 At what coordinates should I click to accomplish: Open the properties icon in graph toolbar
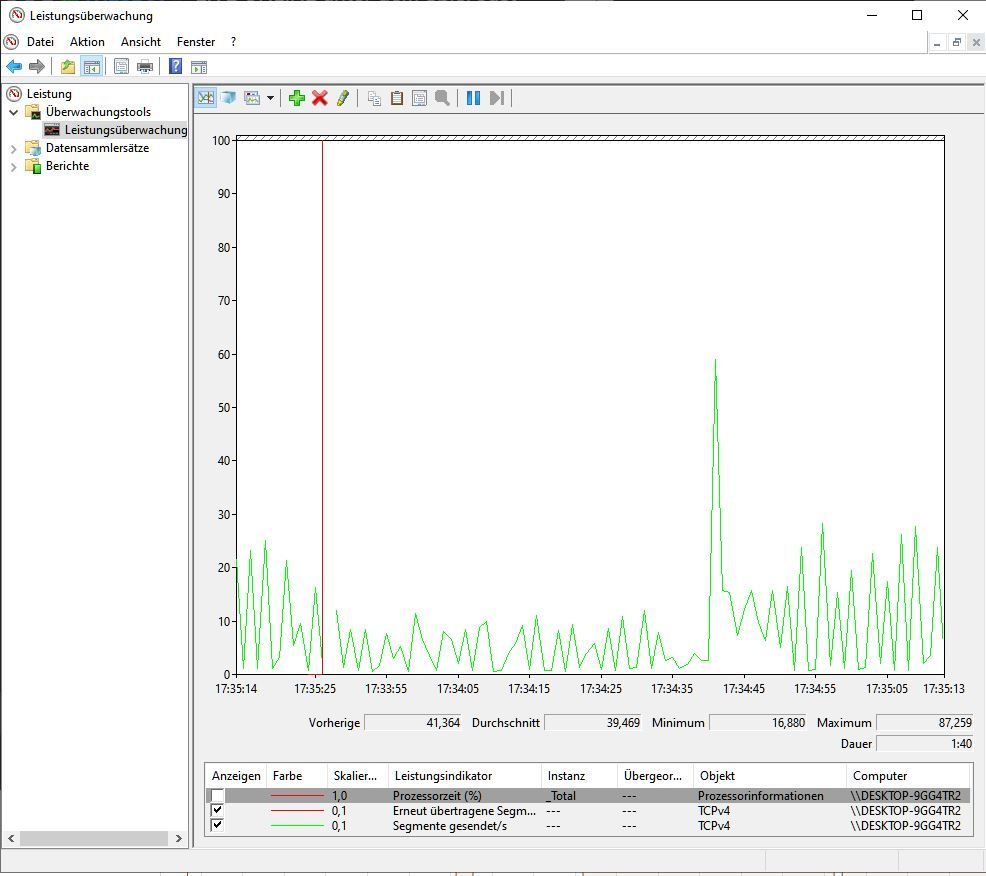coord(420,98)
